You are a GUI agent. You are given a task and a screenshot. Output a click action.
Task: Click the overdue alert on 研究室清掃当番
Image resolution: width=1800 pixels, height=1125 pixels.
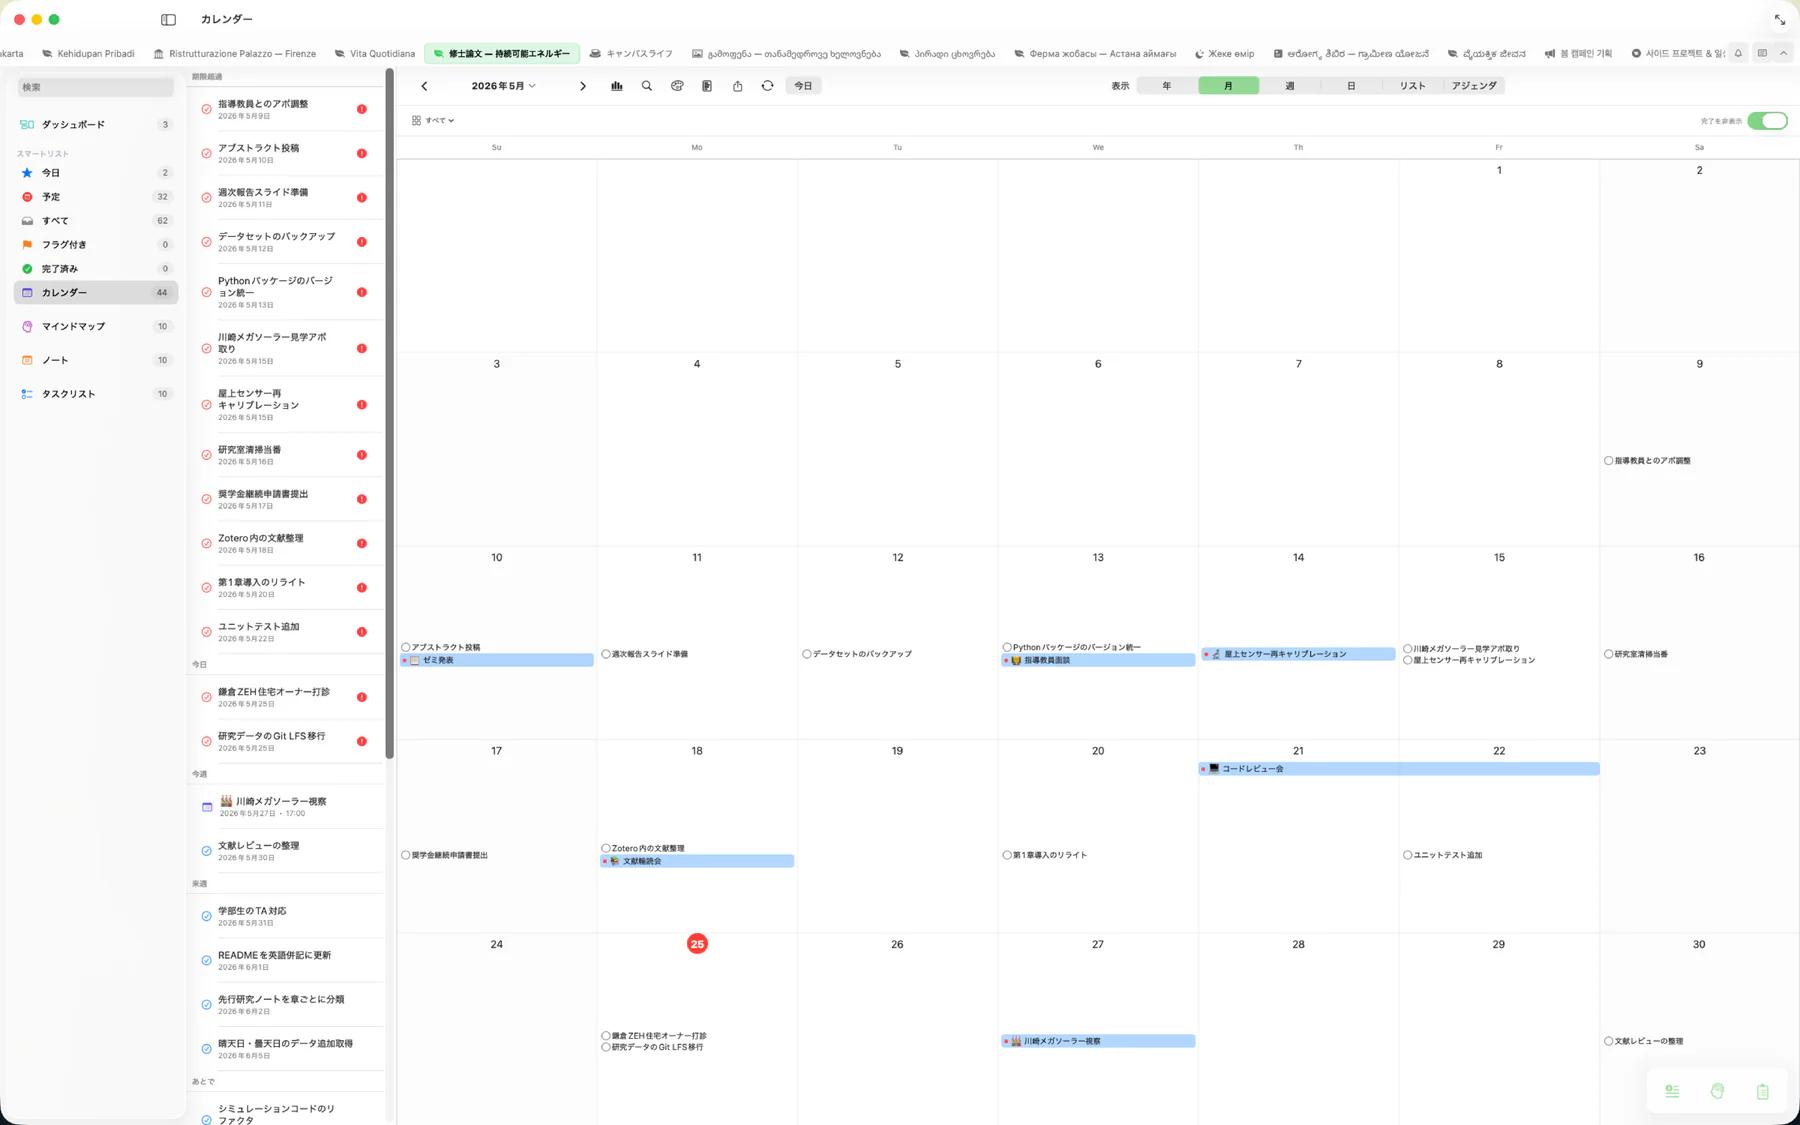tap(362, 455)
